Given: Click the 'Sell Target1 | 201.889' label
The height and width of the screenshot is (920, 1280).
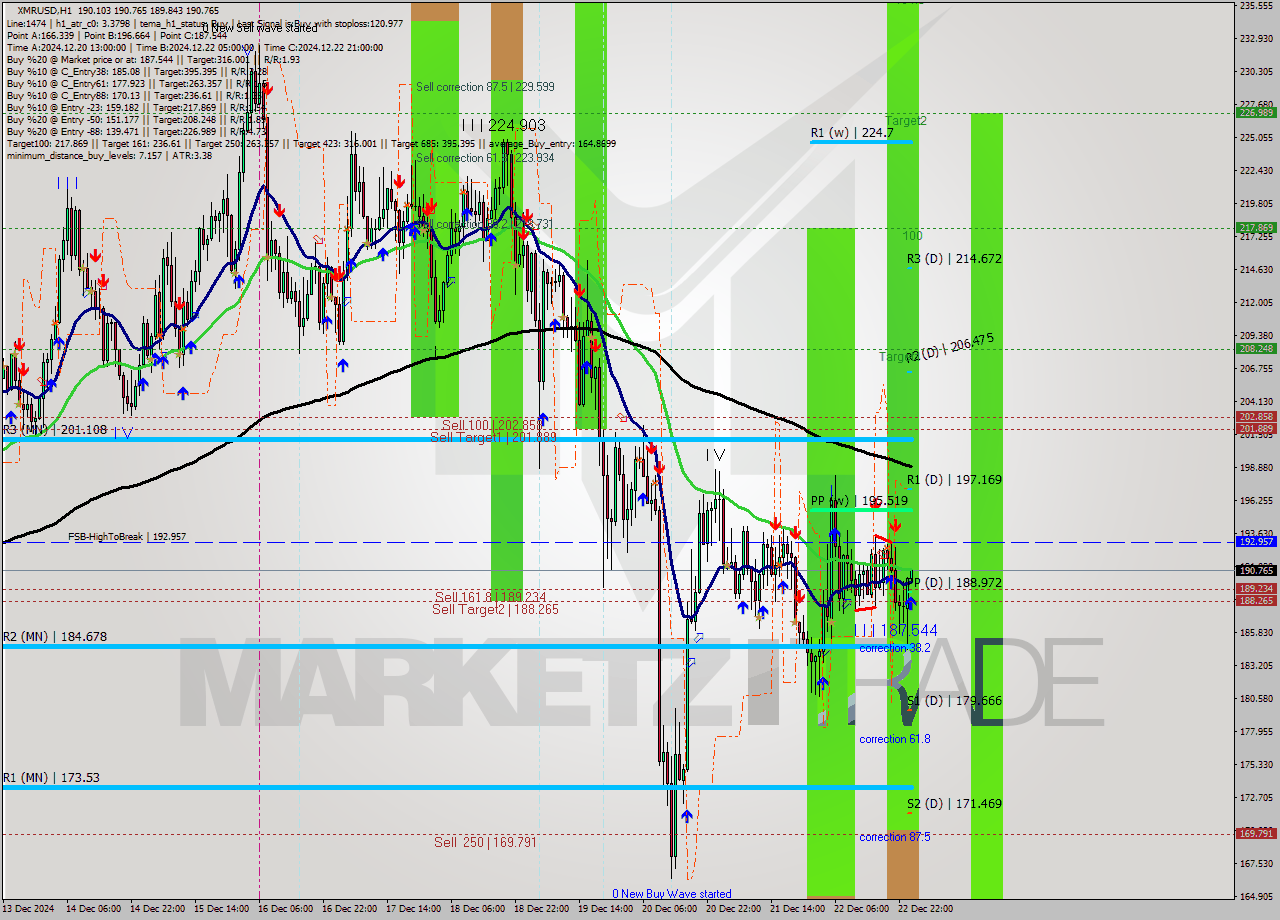Looking at the screenshot, I should point(493,437).
